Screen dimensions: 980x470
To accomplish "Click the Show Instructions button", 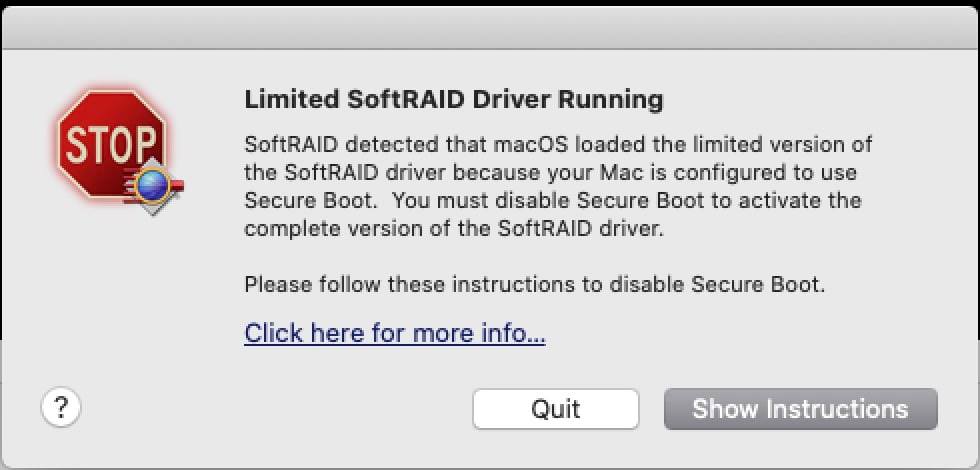I will (x=800, y=409).
